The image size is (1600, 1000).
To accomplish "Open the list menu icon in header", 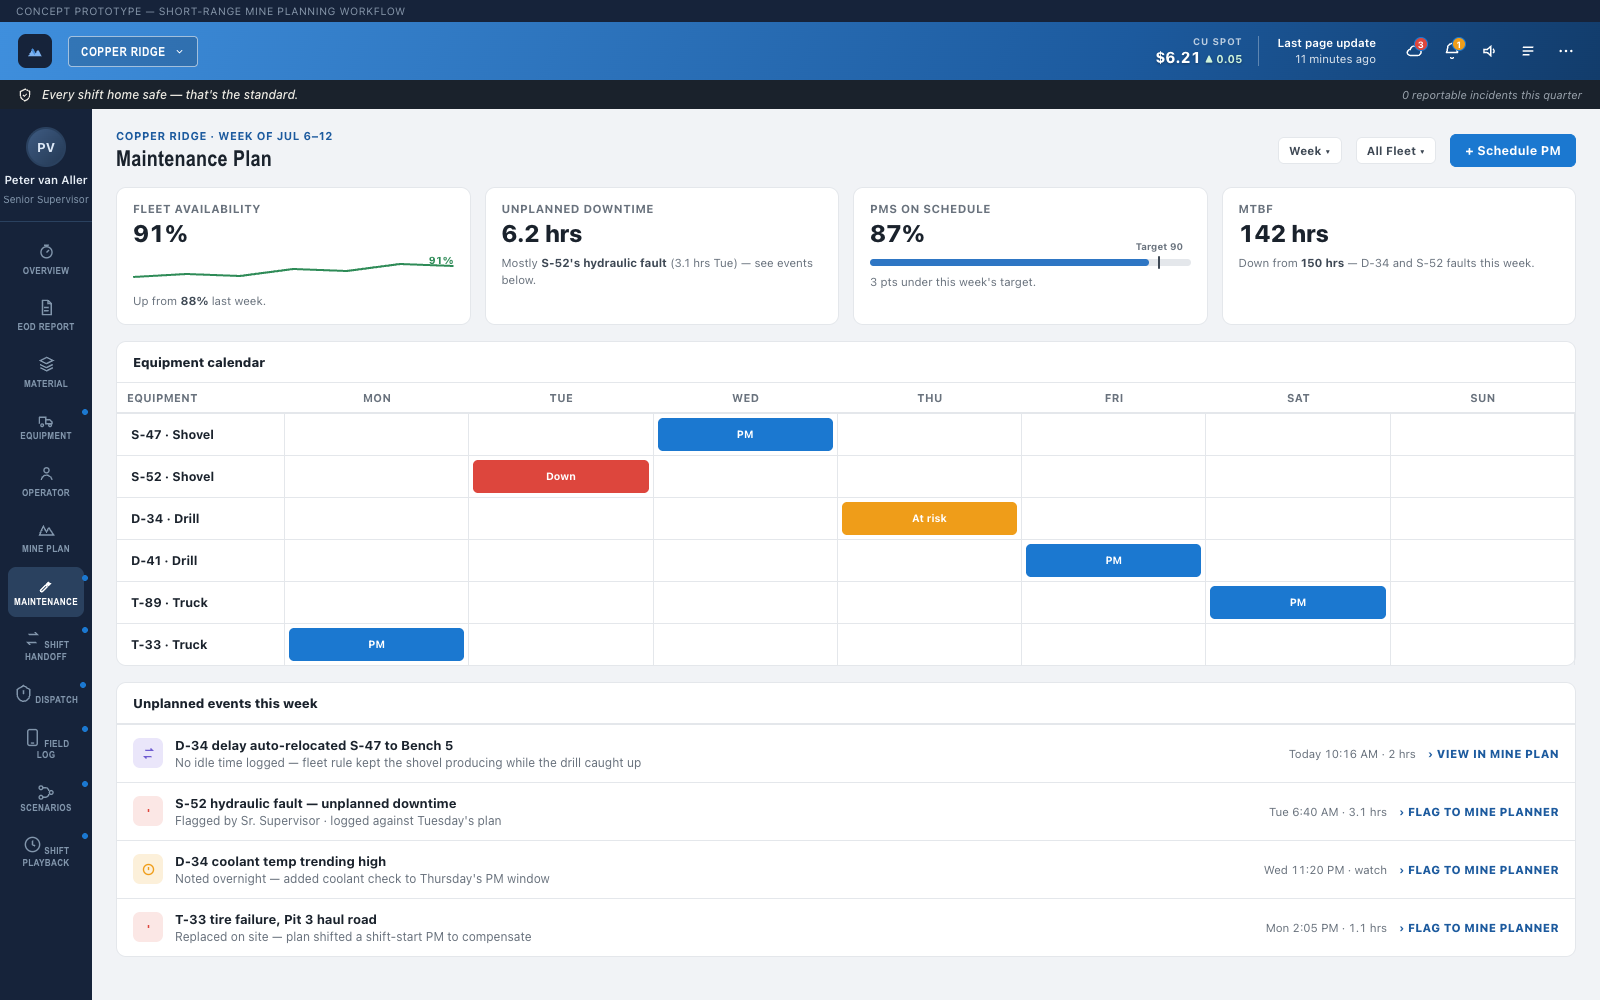I will [x=1528, y=51].
